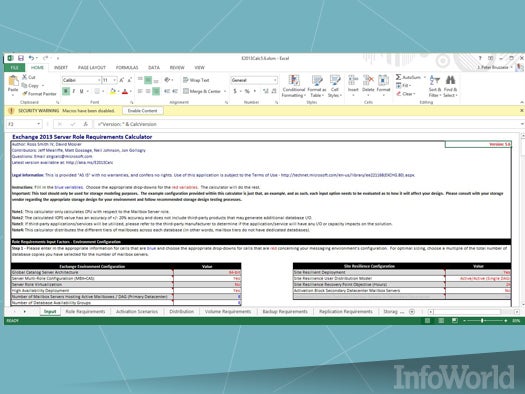Viewport: 525px width, 394px height.
Task: Toggle Top Align in Alignment group
Action: [140, 80]
